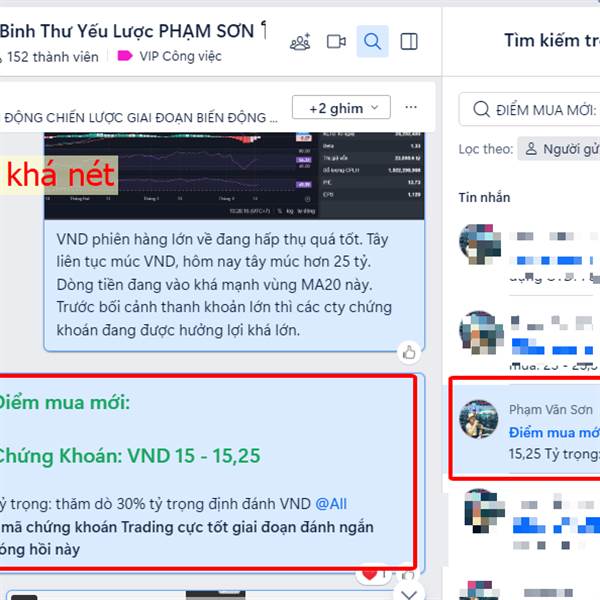The width and height of the screenshot is (600, 600).
Task: Click the Phạm Văn Sơn avatar in results
Action: [x=479, y=419]
